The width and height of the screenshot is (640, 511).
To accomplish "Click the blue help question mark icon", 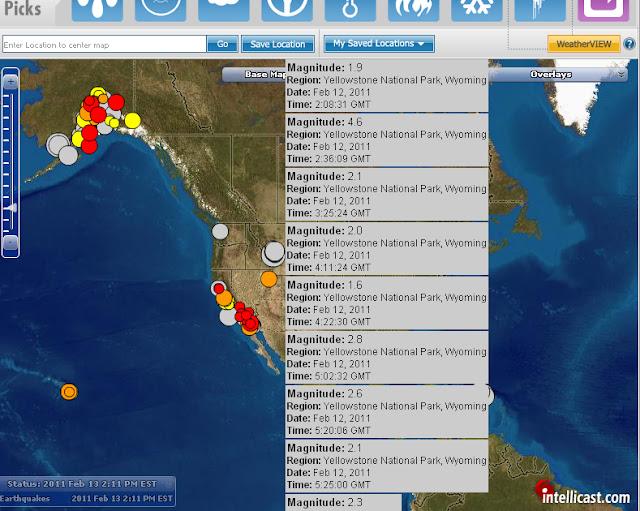I will [x=629, y=44].
